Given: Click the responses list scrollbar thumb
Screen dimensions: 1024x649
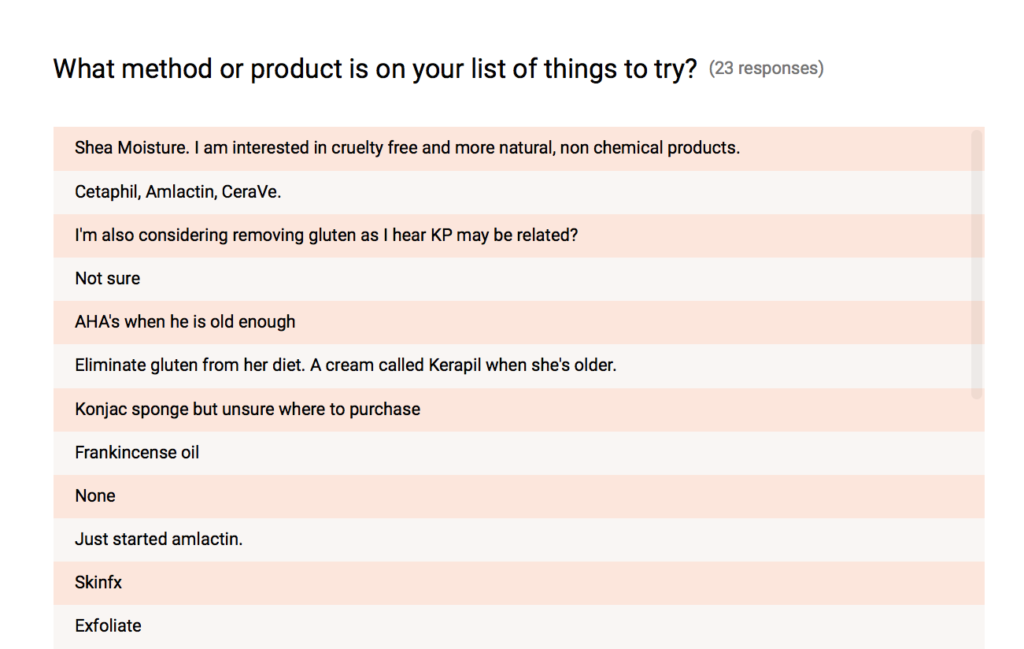Looking at the screenshot, I should 977,264.
